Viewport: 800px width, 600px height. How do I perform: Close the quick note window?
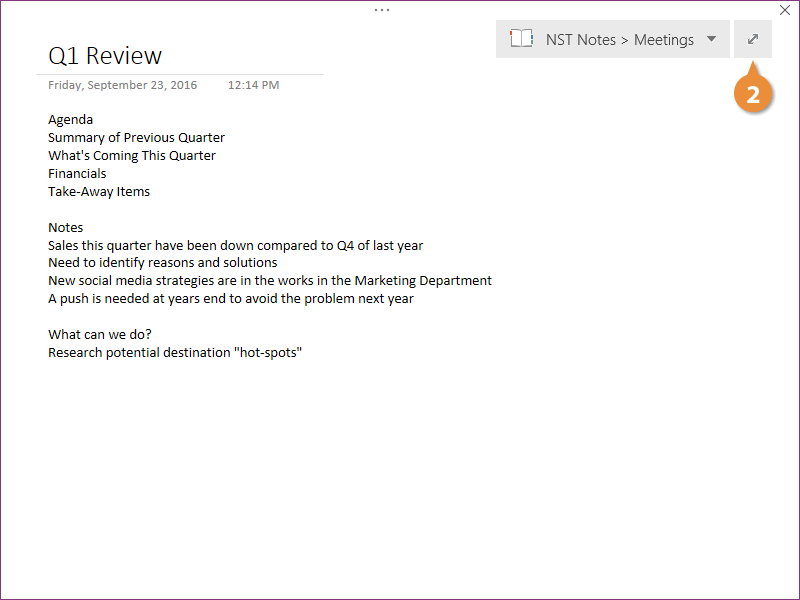pyautogui.click(x=785, y=10)
